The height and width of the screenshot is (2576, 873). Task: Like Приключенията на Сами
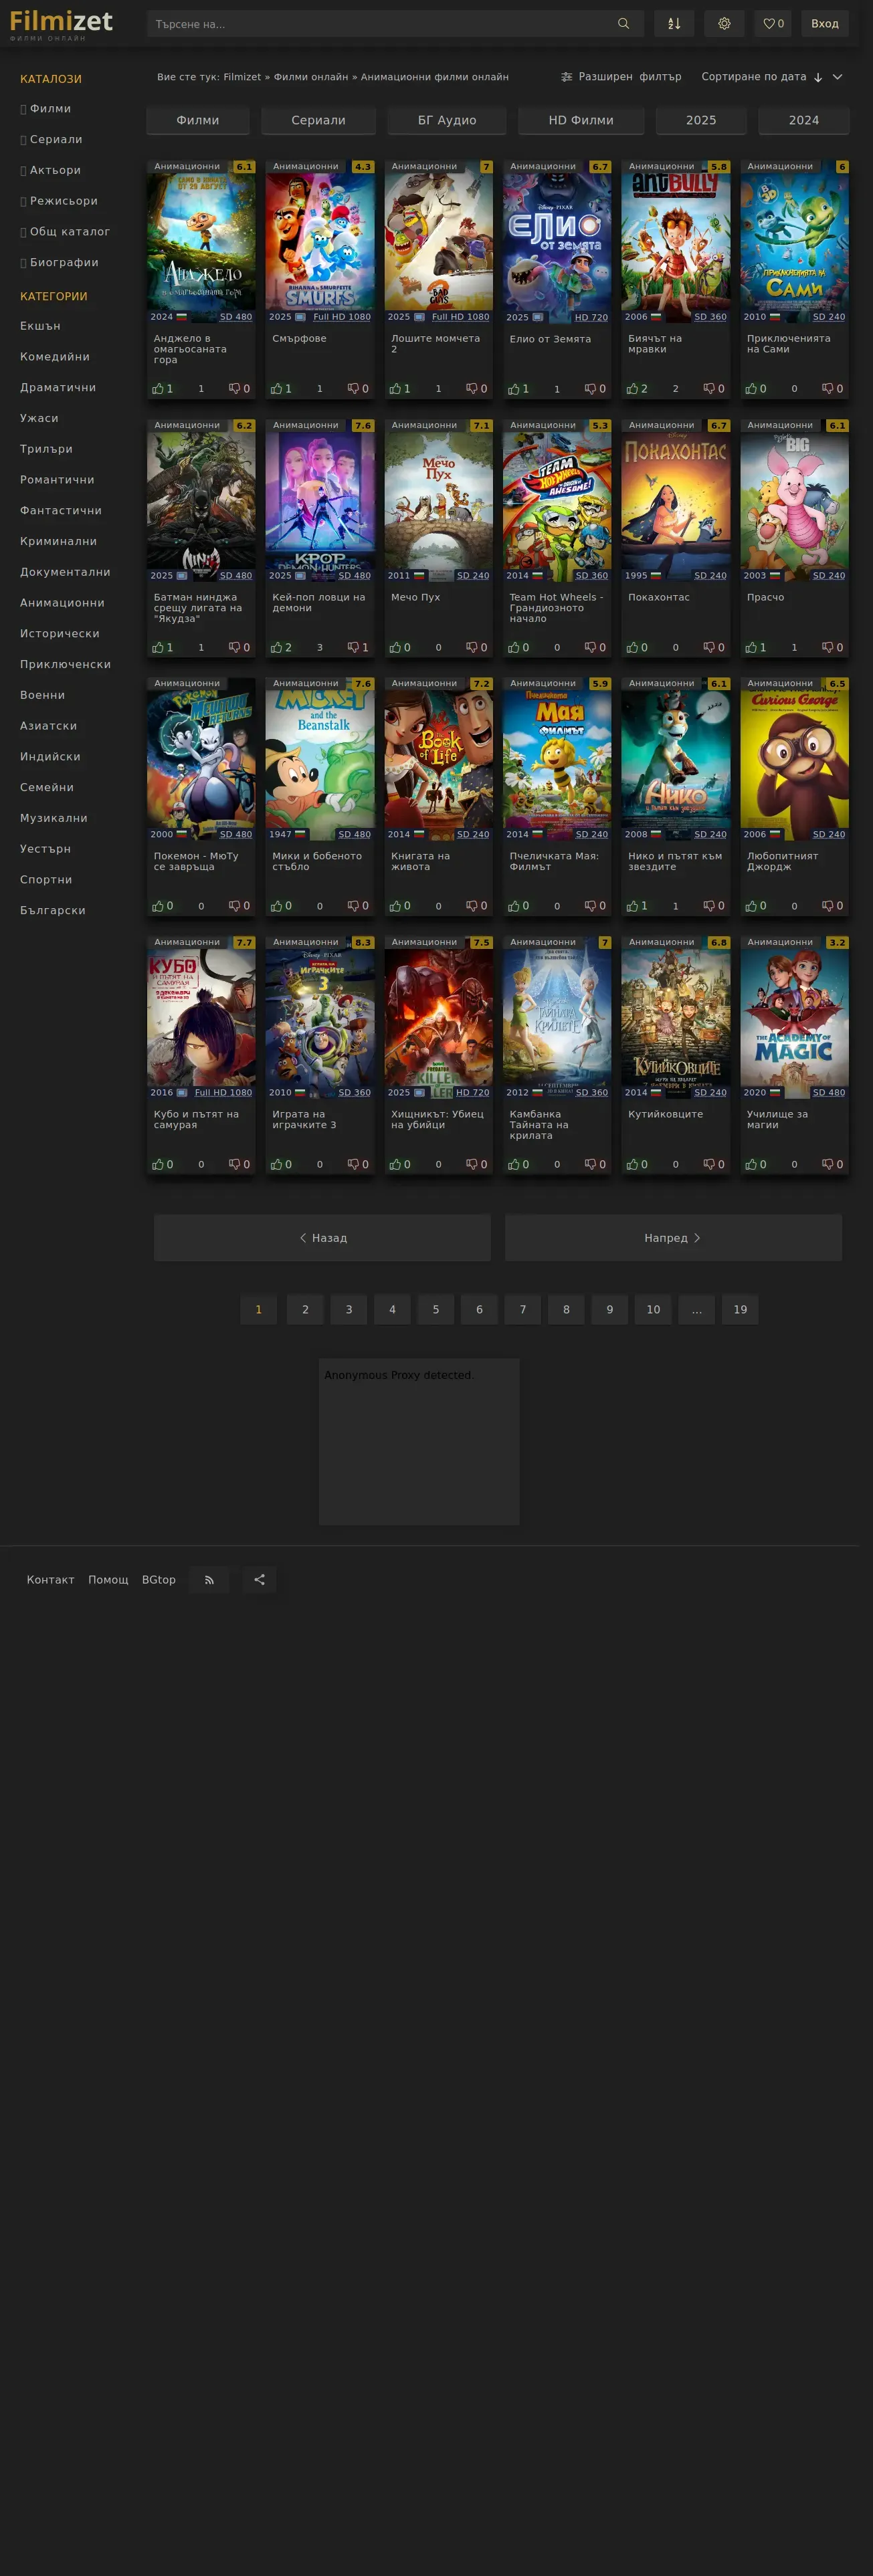point(756,389)
